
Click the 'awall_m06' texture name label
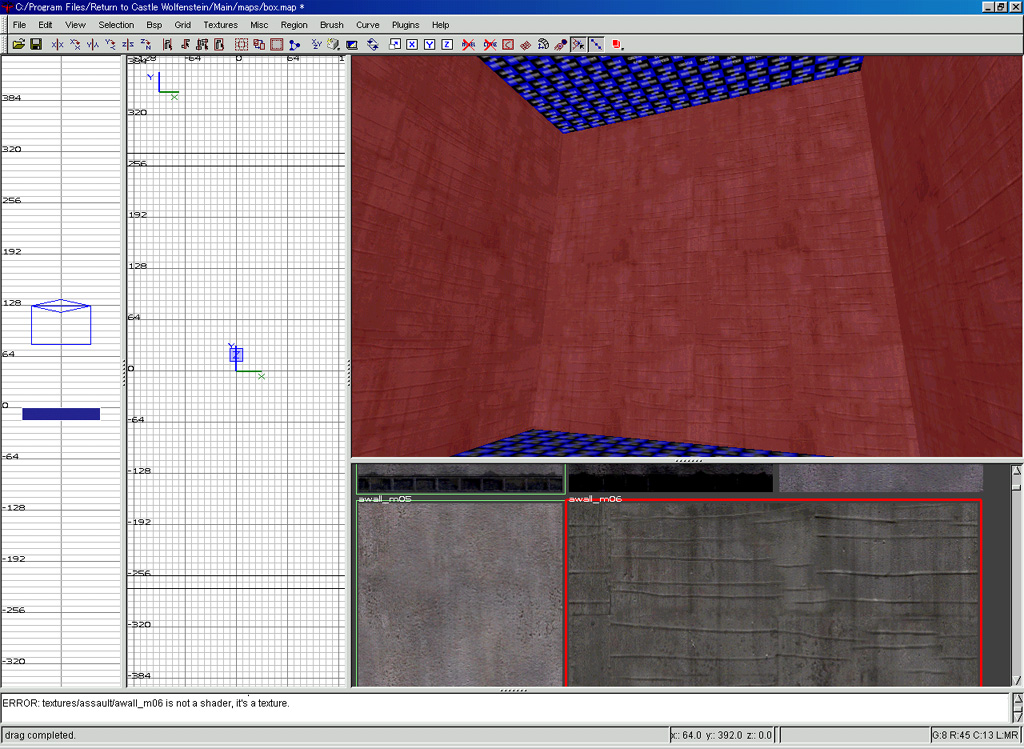click(x=595, y=499)
